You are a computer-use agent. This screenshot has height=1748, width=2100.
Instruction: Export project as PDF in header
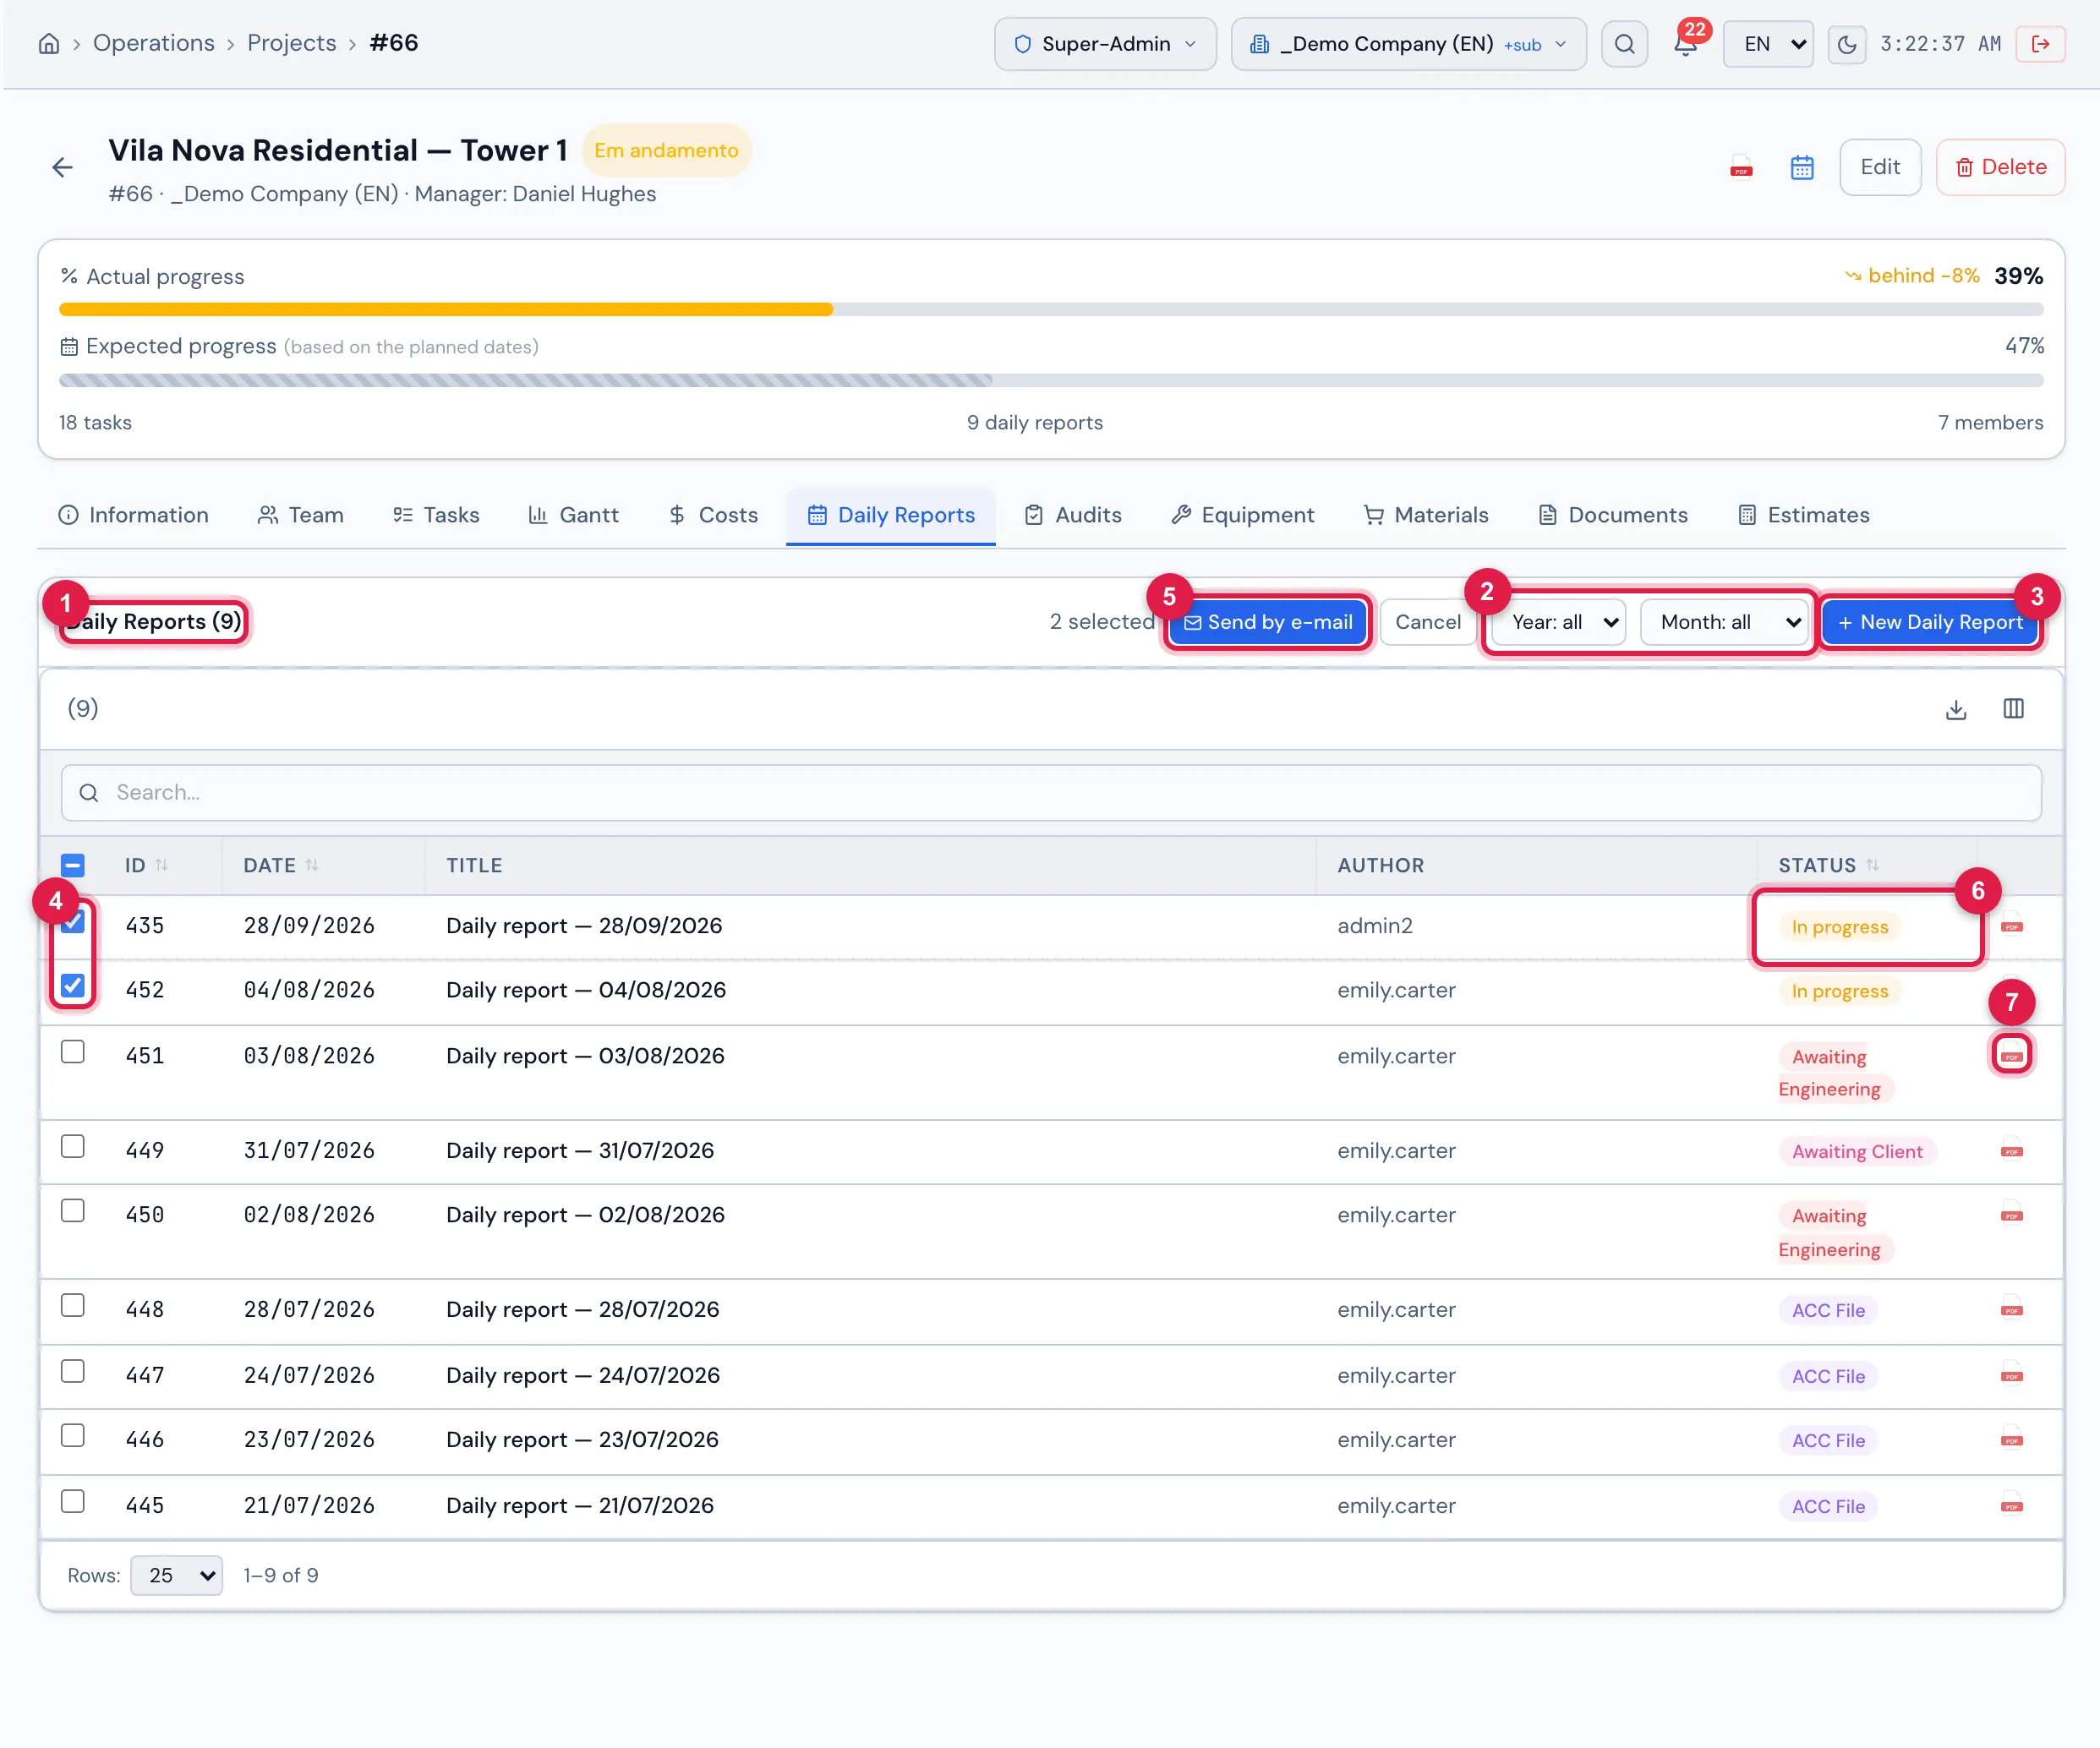(x=1741, y=167)
